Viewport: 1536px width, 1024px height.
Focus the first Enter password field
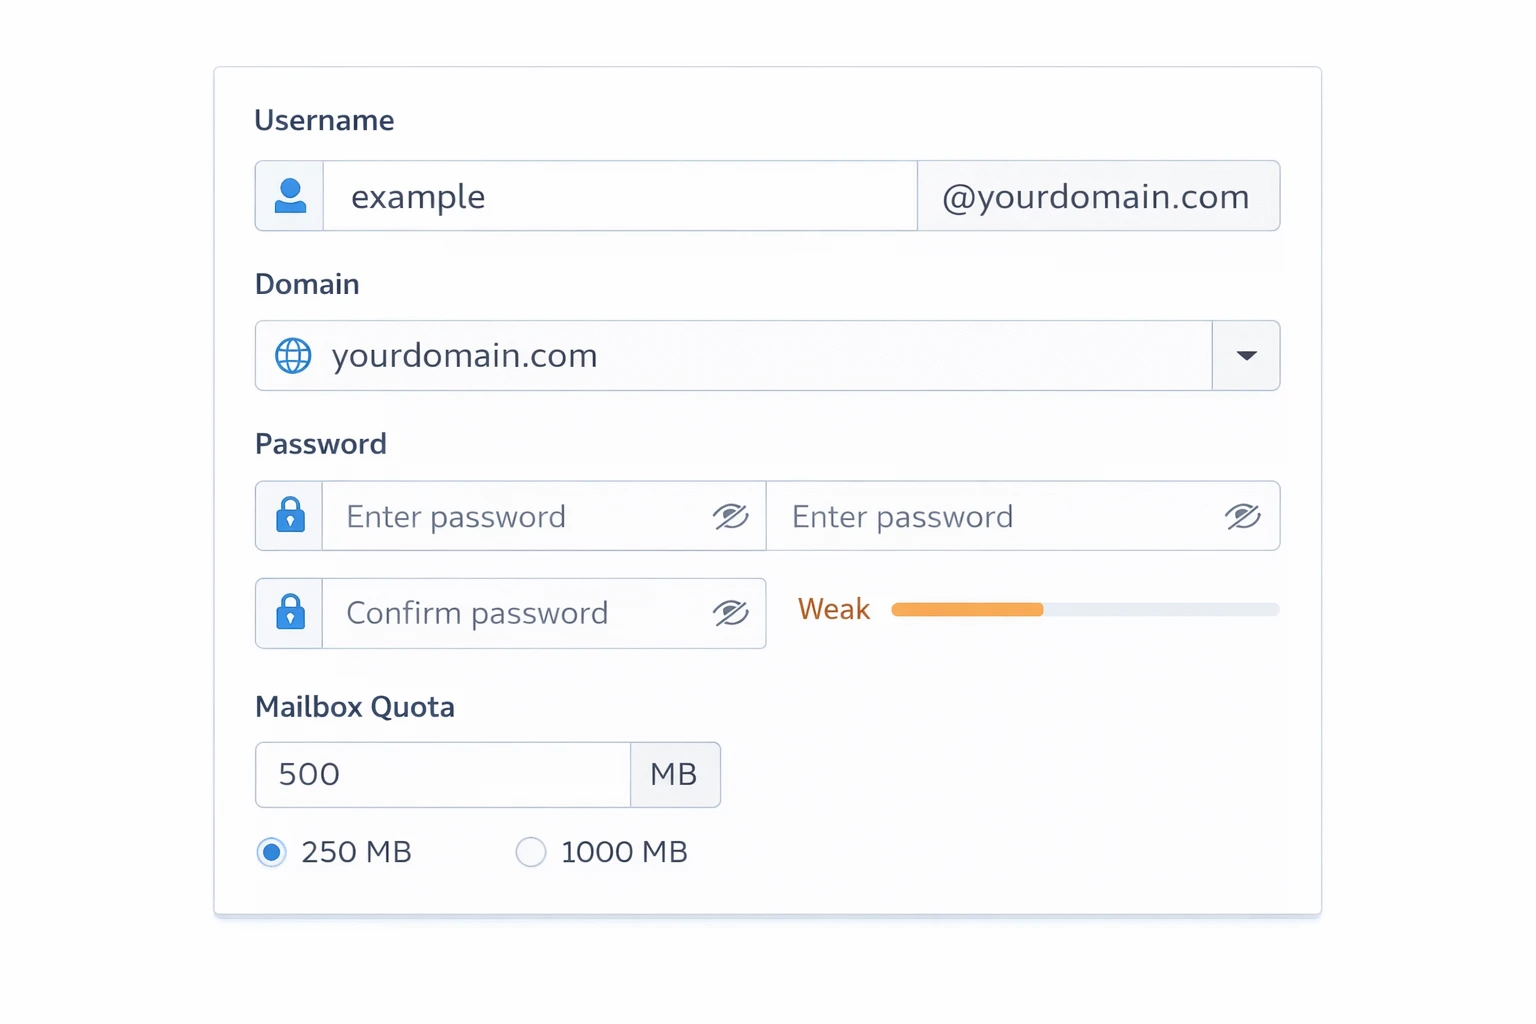pos(520,516)
